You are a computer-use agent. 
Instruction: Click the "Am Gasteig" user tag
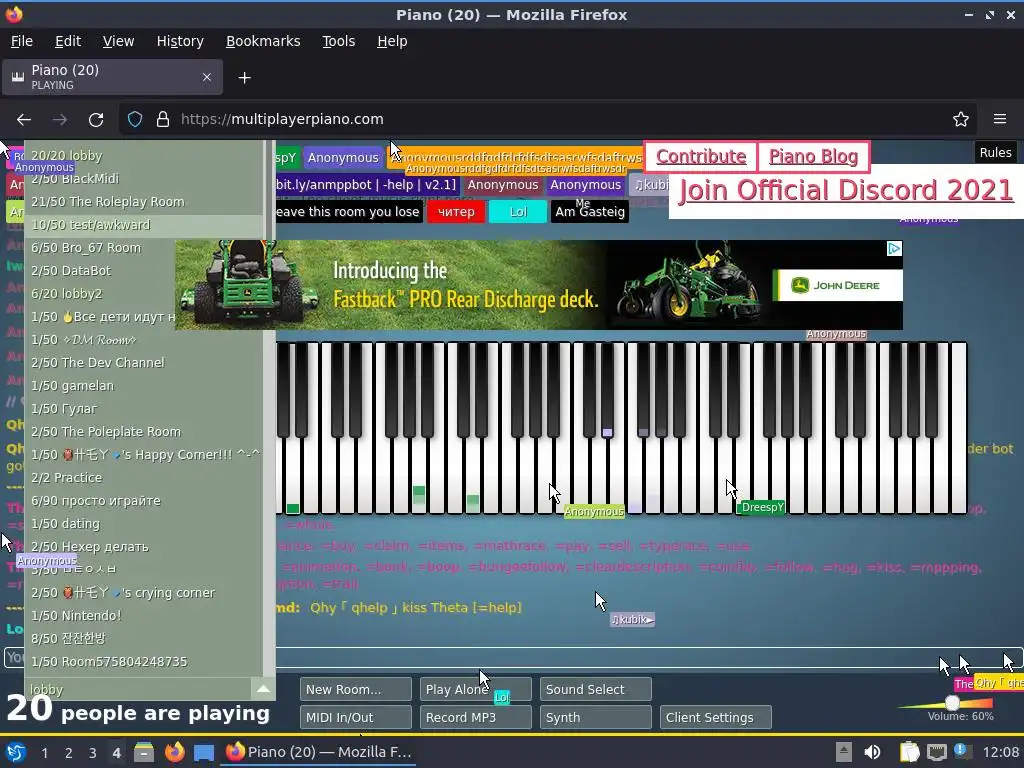click(590, 212)
